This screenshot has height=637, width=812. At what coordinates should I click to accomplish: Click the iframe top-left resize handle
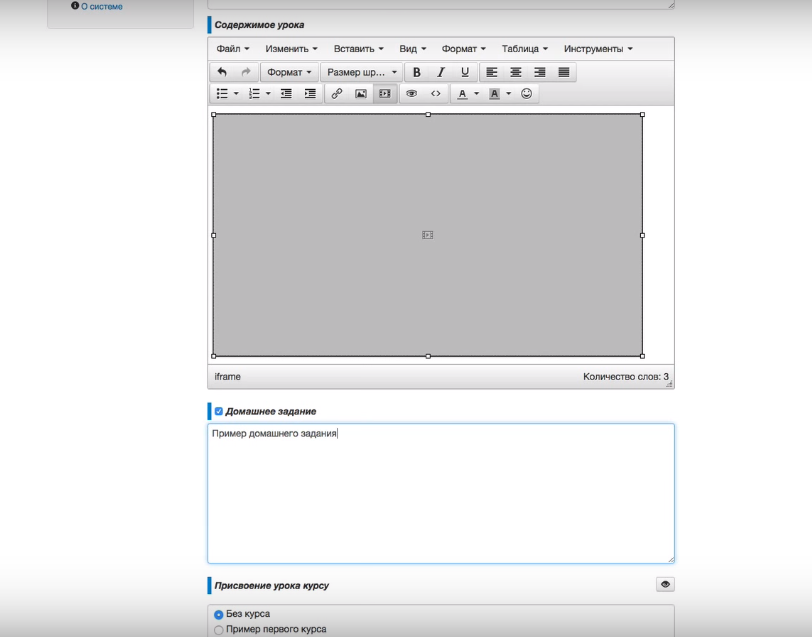213,114
